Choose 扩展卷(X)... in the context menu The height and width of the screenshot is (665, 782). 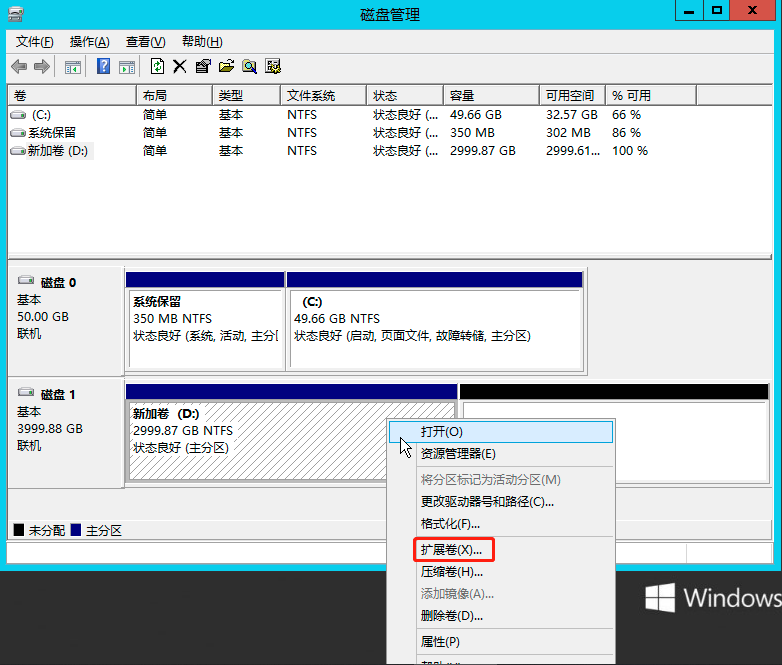(x=501, y=550)
